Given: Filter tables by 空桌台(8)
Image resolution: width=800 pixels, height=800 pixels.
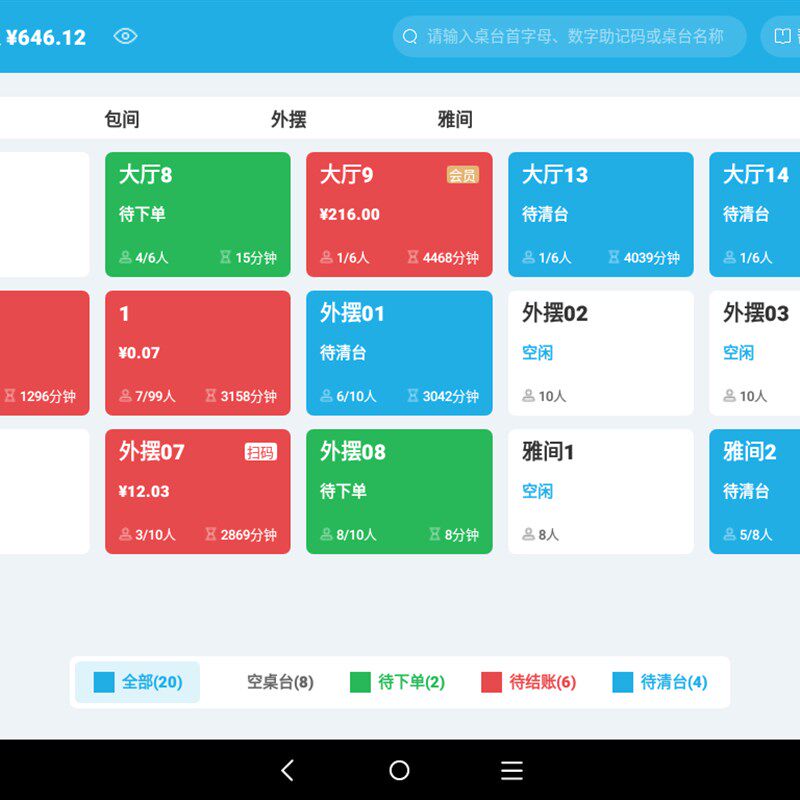Looking at the screenshot, I should (x=280, y=682).
